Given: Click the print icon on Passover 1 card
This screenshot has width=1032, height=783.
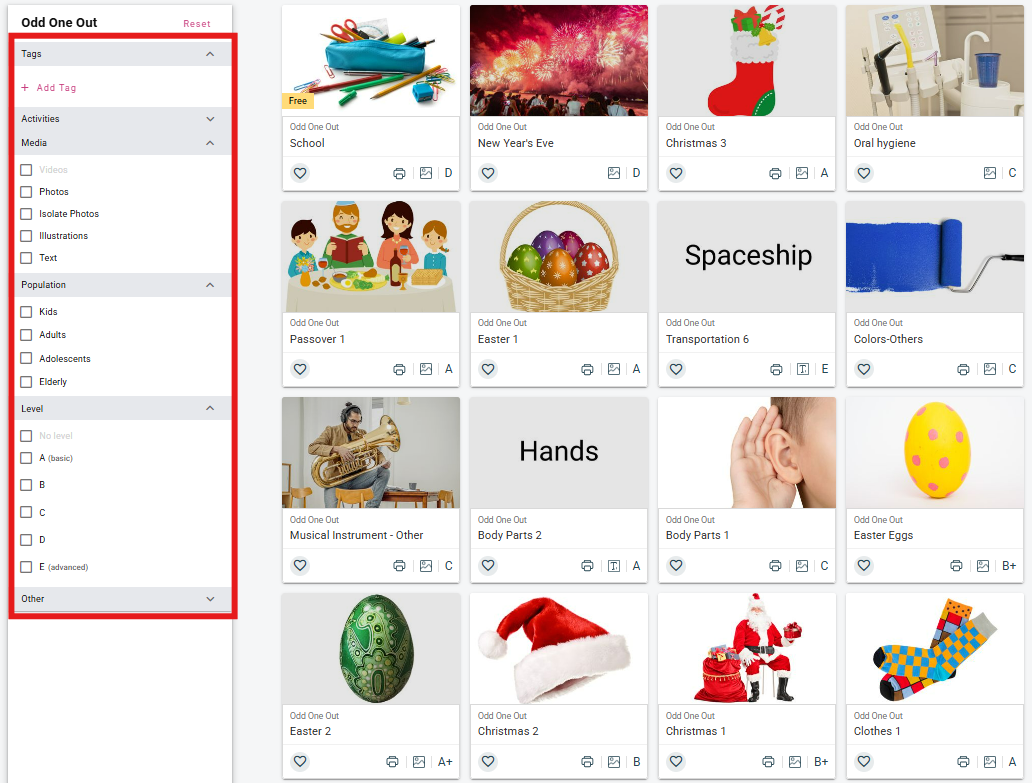Looking at the screenshot, I should pos(399,369).
